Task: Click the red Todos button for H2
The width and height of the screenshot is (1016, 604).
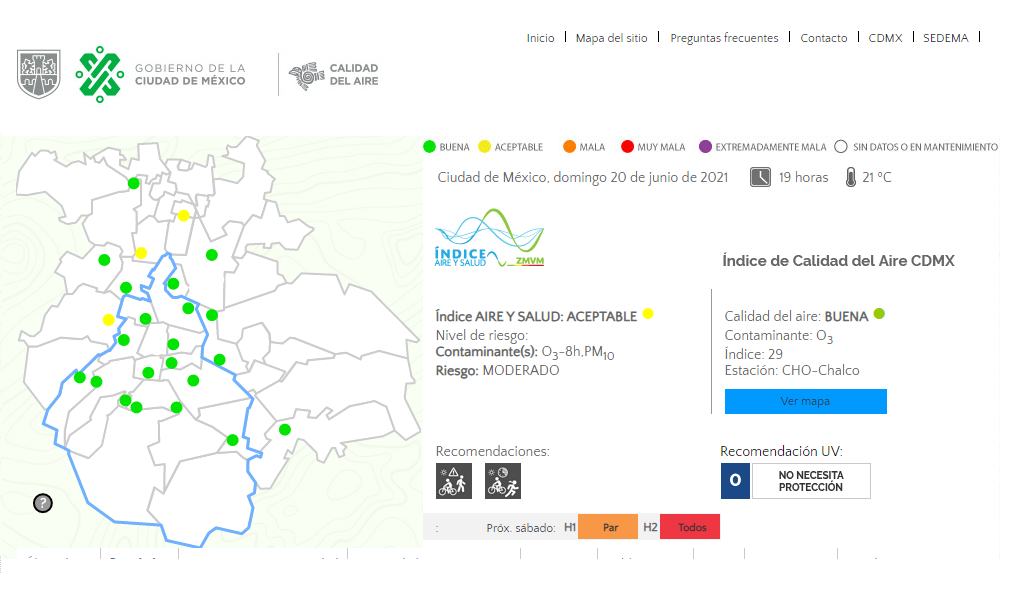Action: tap(690, 527)
